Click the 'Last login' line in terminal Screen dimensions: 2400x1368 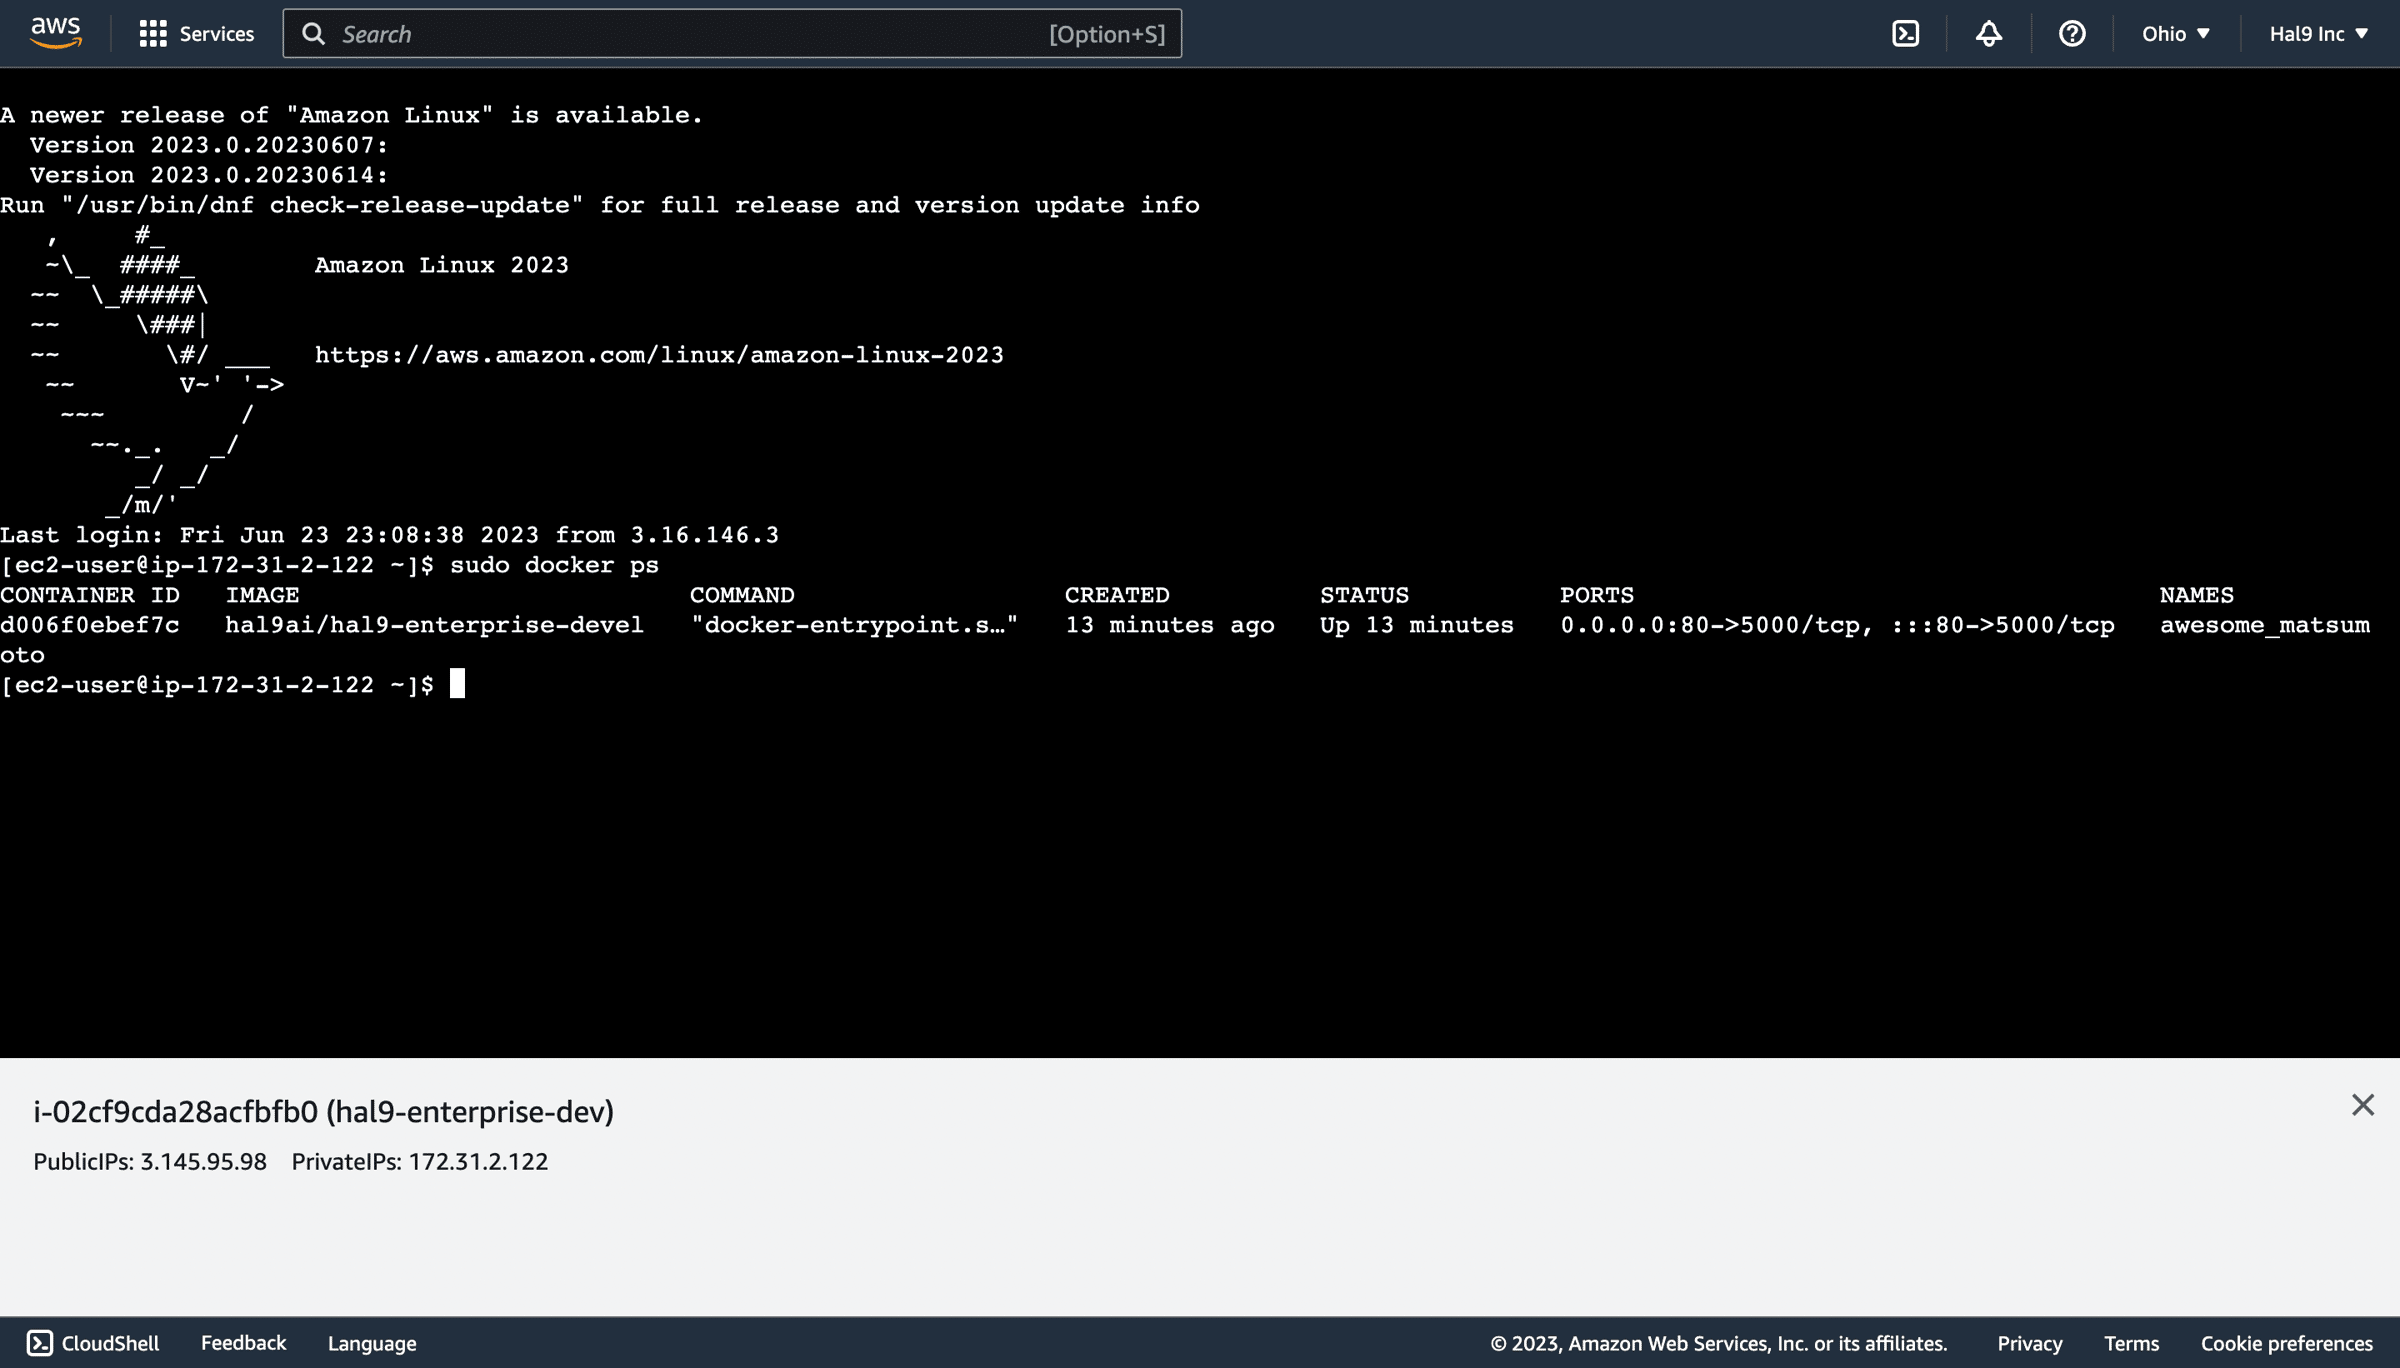point(389,535)
